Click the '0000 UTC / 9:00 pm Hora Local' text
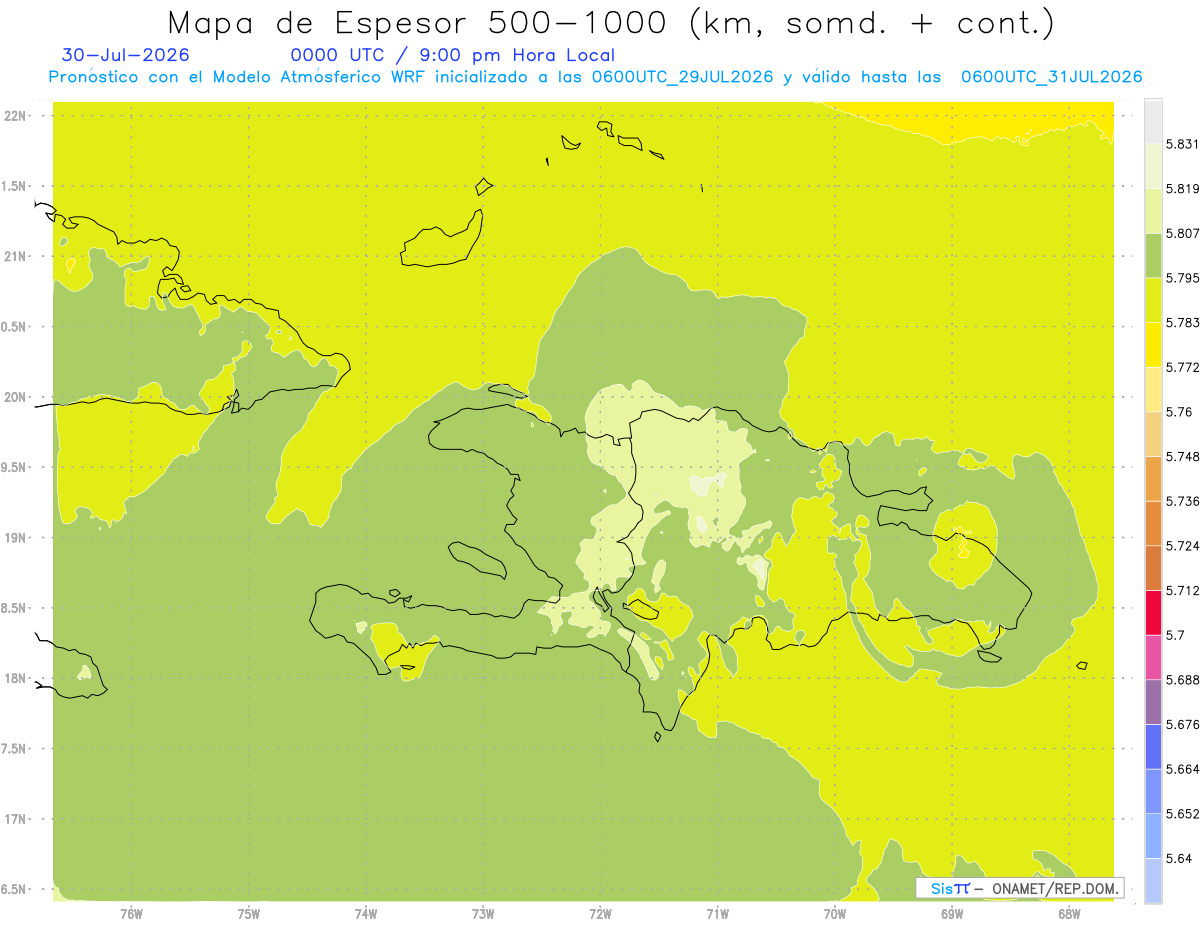 click(x=452, y=55)
